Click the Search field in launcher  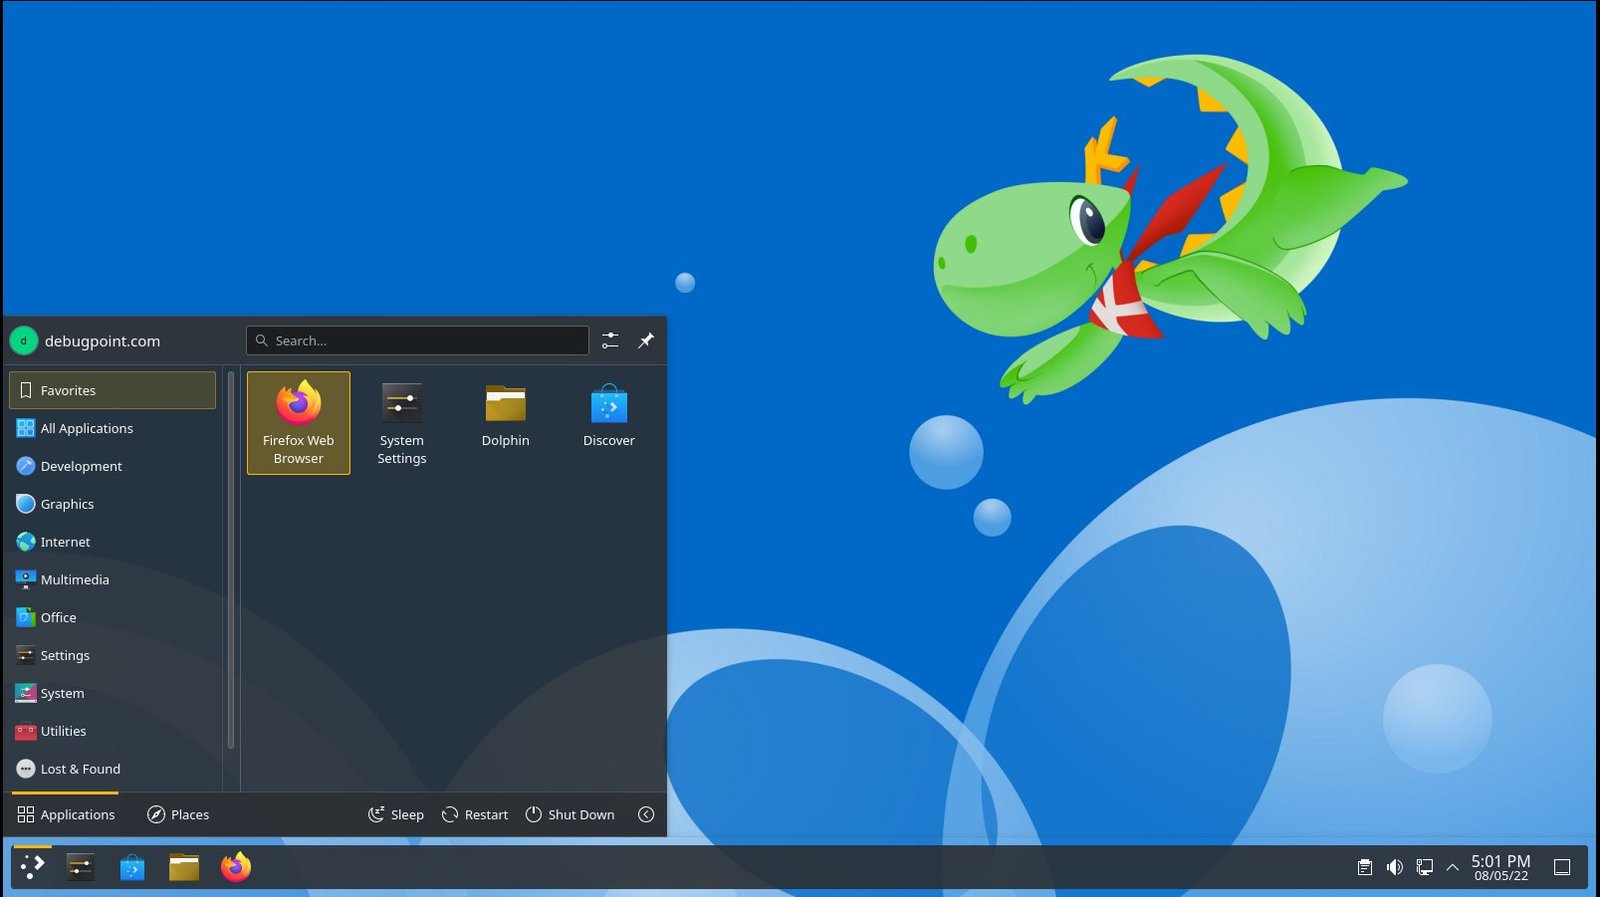click(x=417, y=340)
